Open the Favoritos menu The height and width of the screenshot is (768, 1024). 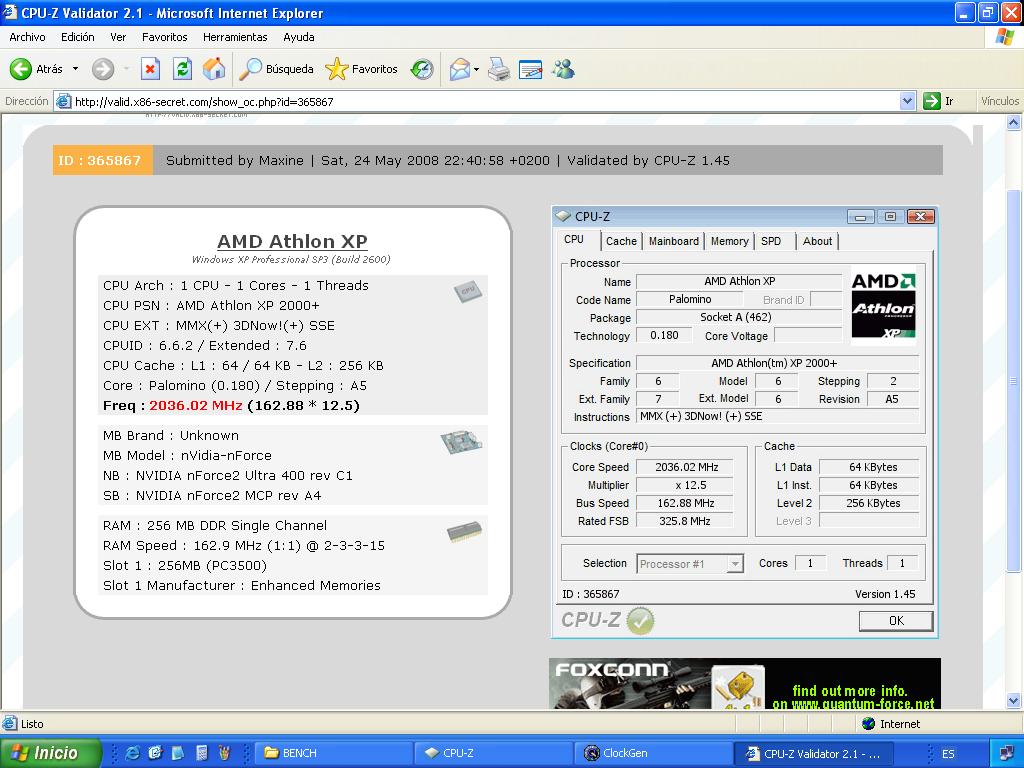[165, 37]
